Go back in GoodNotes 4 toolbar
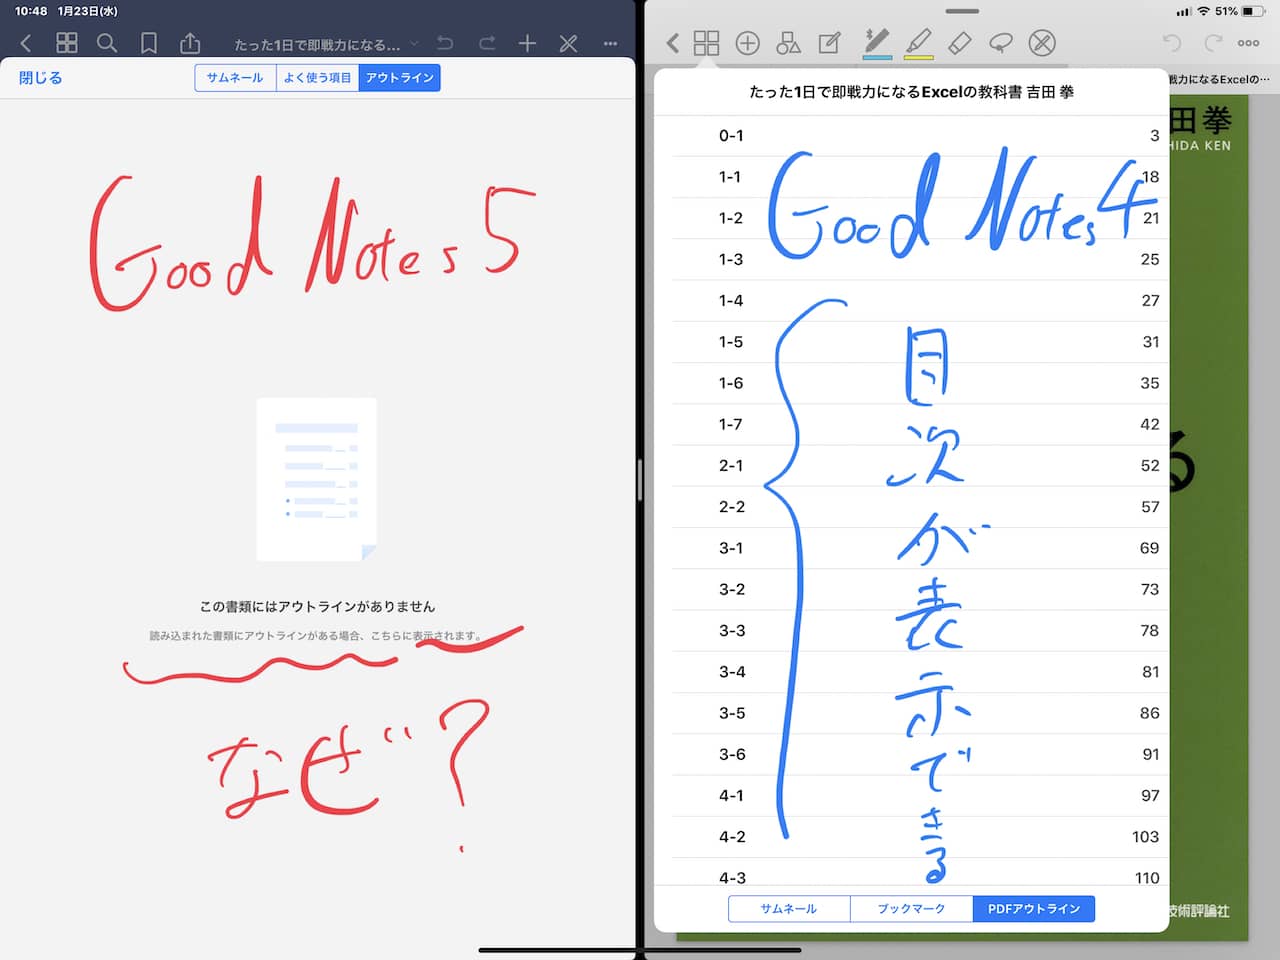 (x=673, y=43)
